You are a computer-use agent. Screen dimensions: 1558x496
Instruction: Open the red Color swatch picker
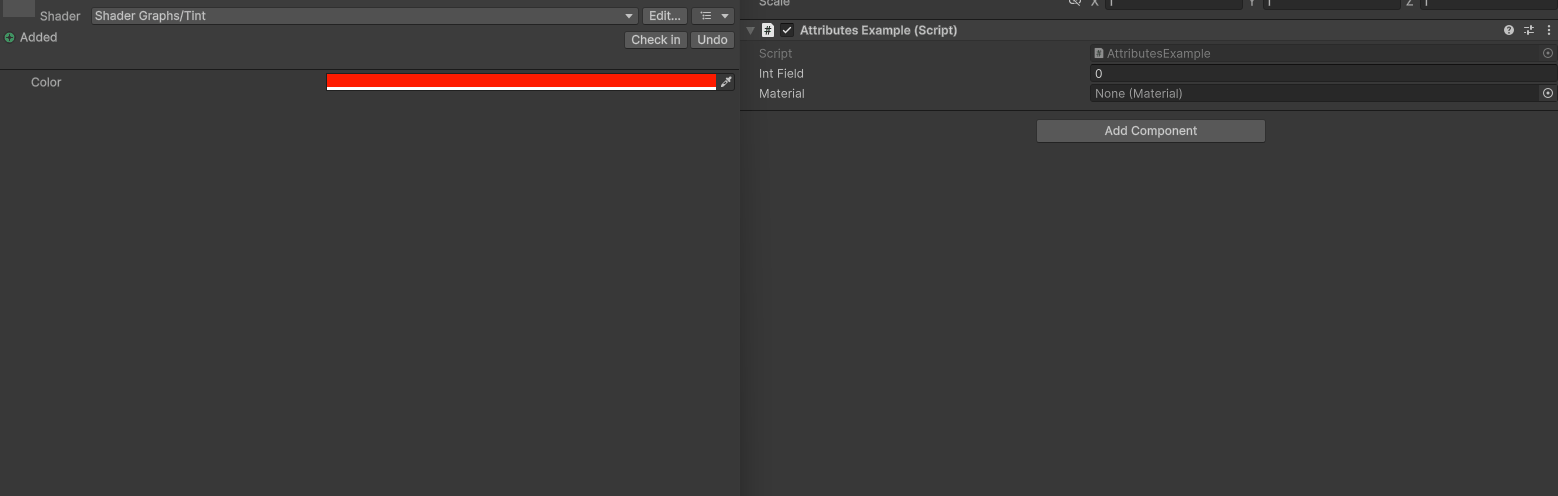521,82
